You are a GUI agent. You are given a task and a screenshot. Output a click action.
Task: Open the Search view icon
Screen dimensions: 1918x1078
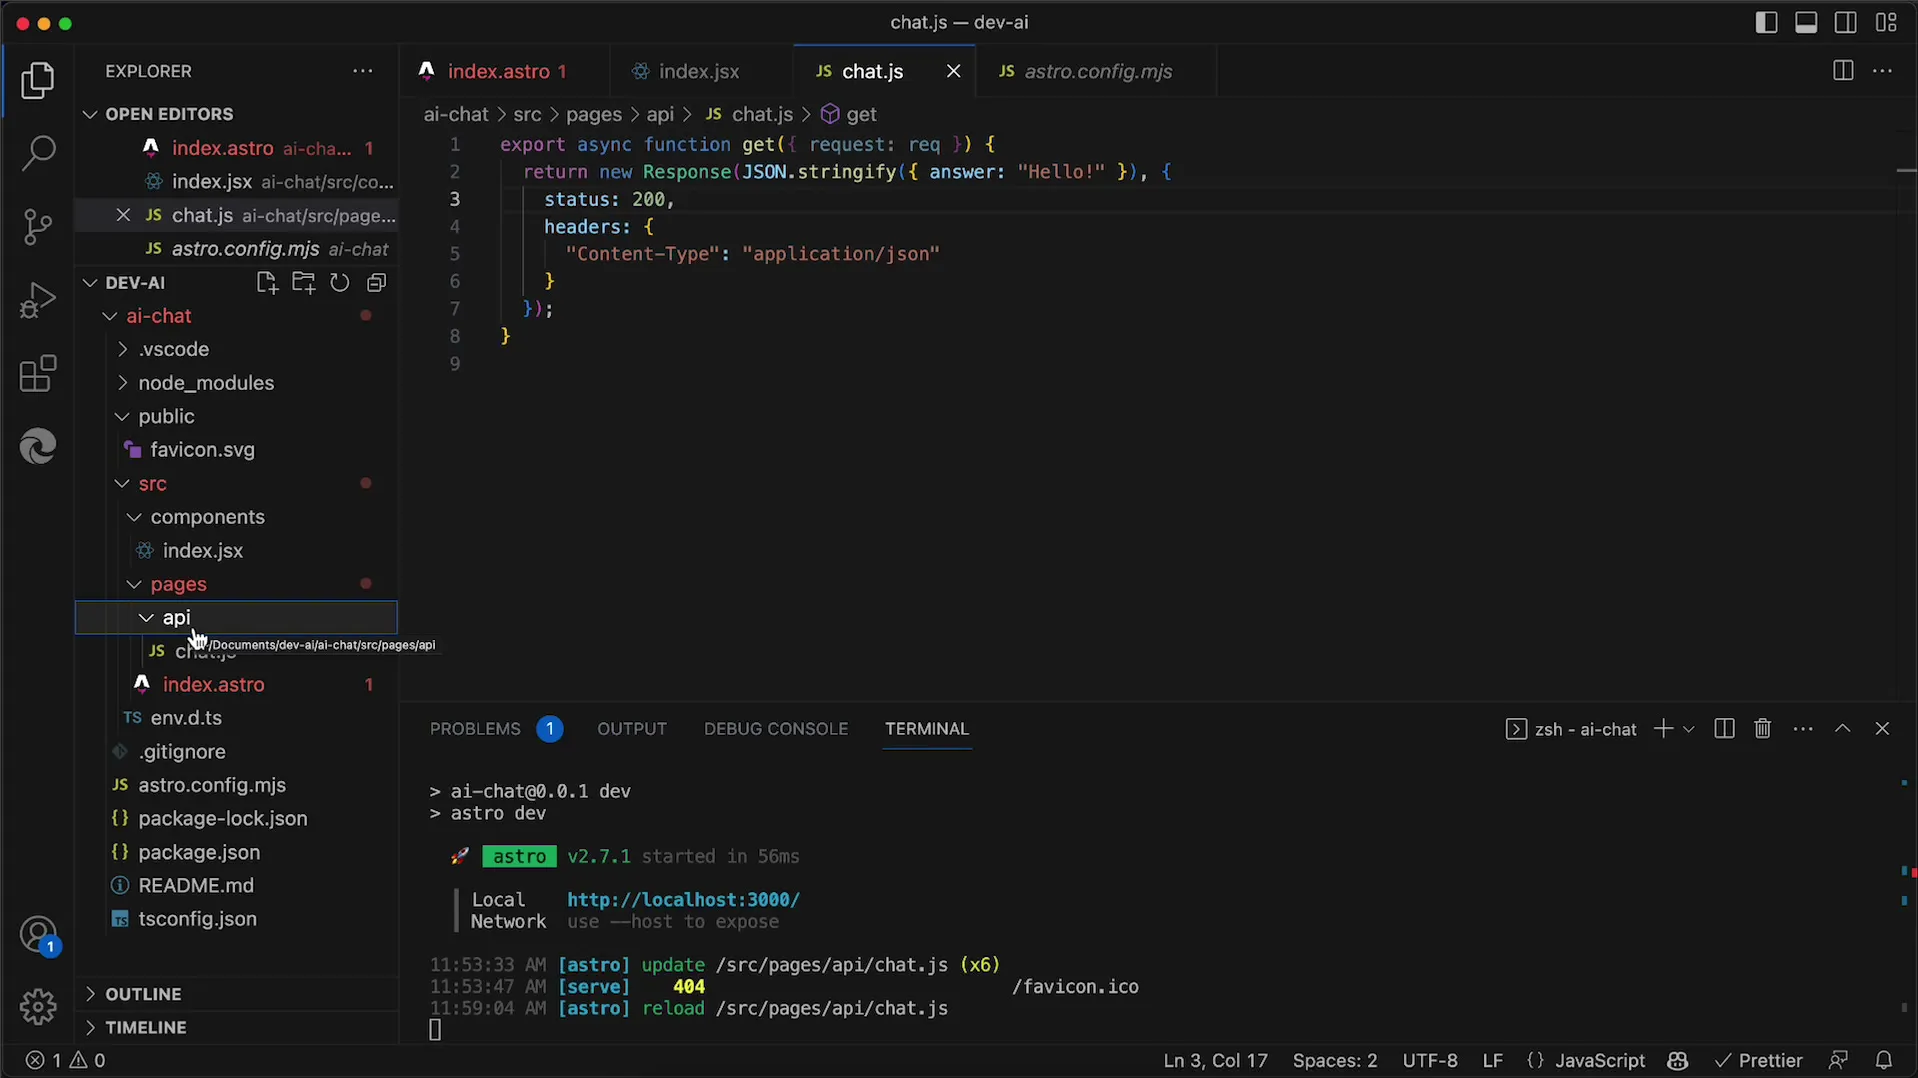38,153
